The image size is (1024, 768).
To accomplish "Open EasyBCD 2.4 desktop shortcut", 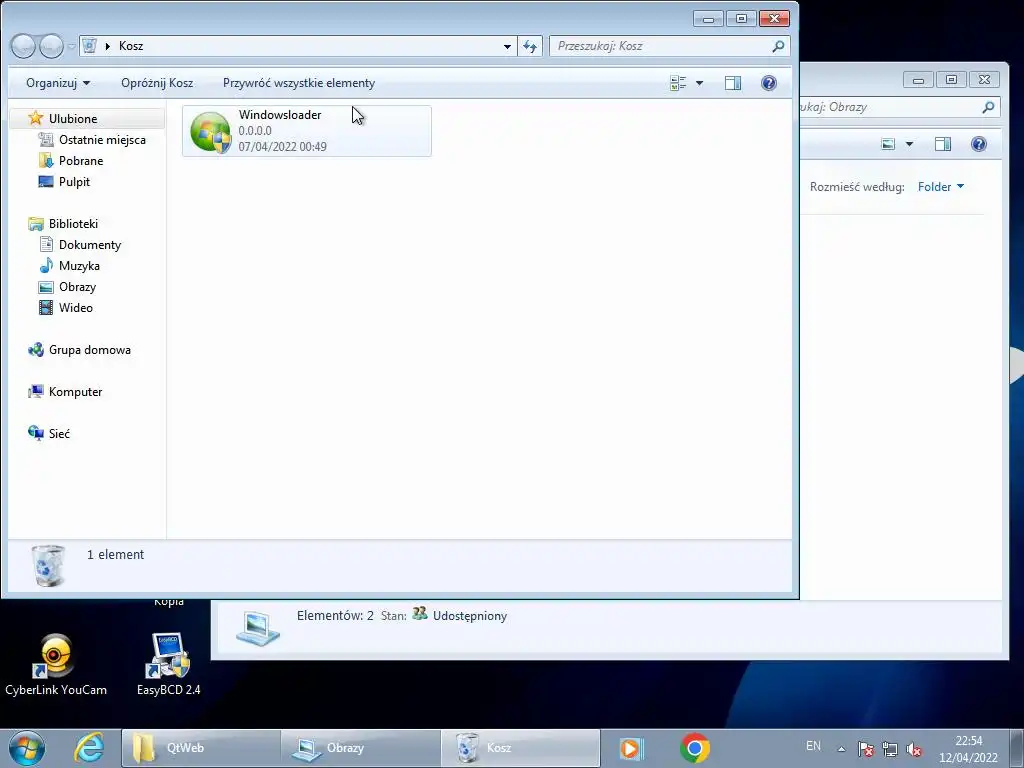I will 168,665.
